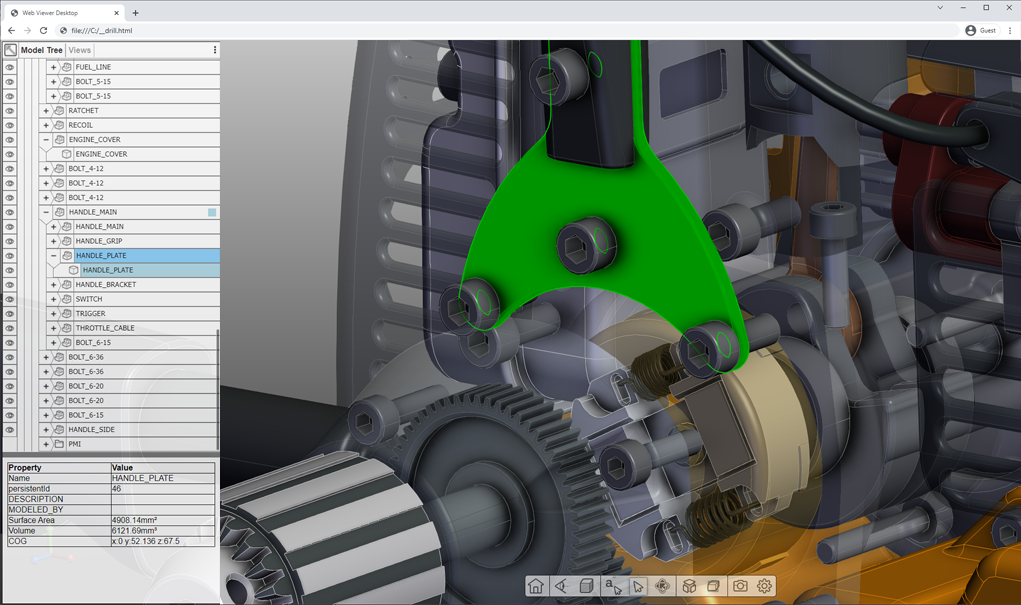This screenshot has width=1021, height=605.
Task: Open the model tree three-dot options menu
Action: (214, 50)
